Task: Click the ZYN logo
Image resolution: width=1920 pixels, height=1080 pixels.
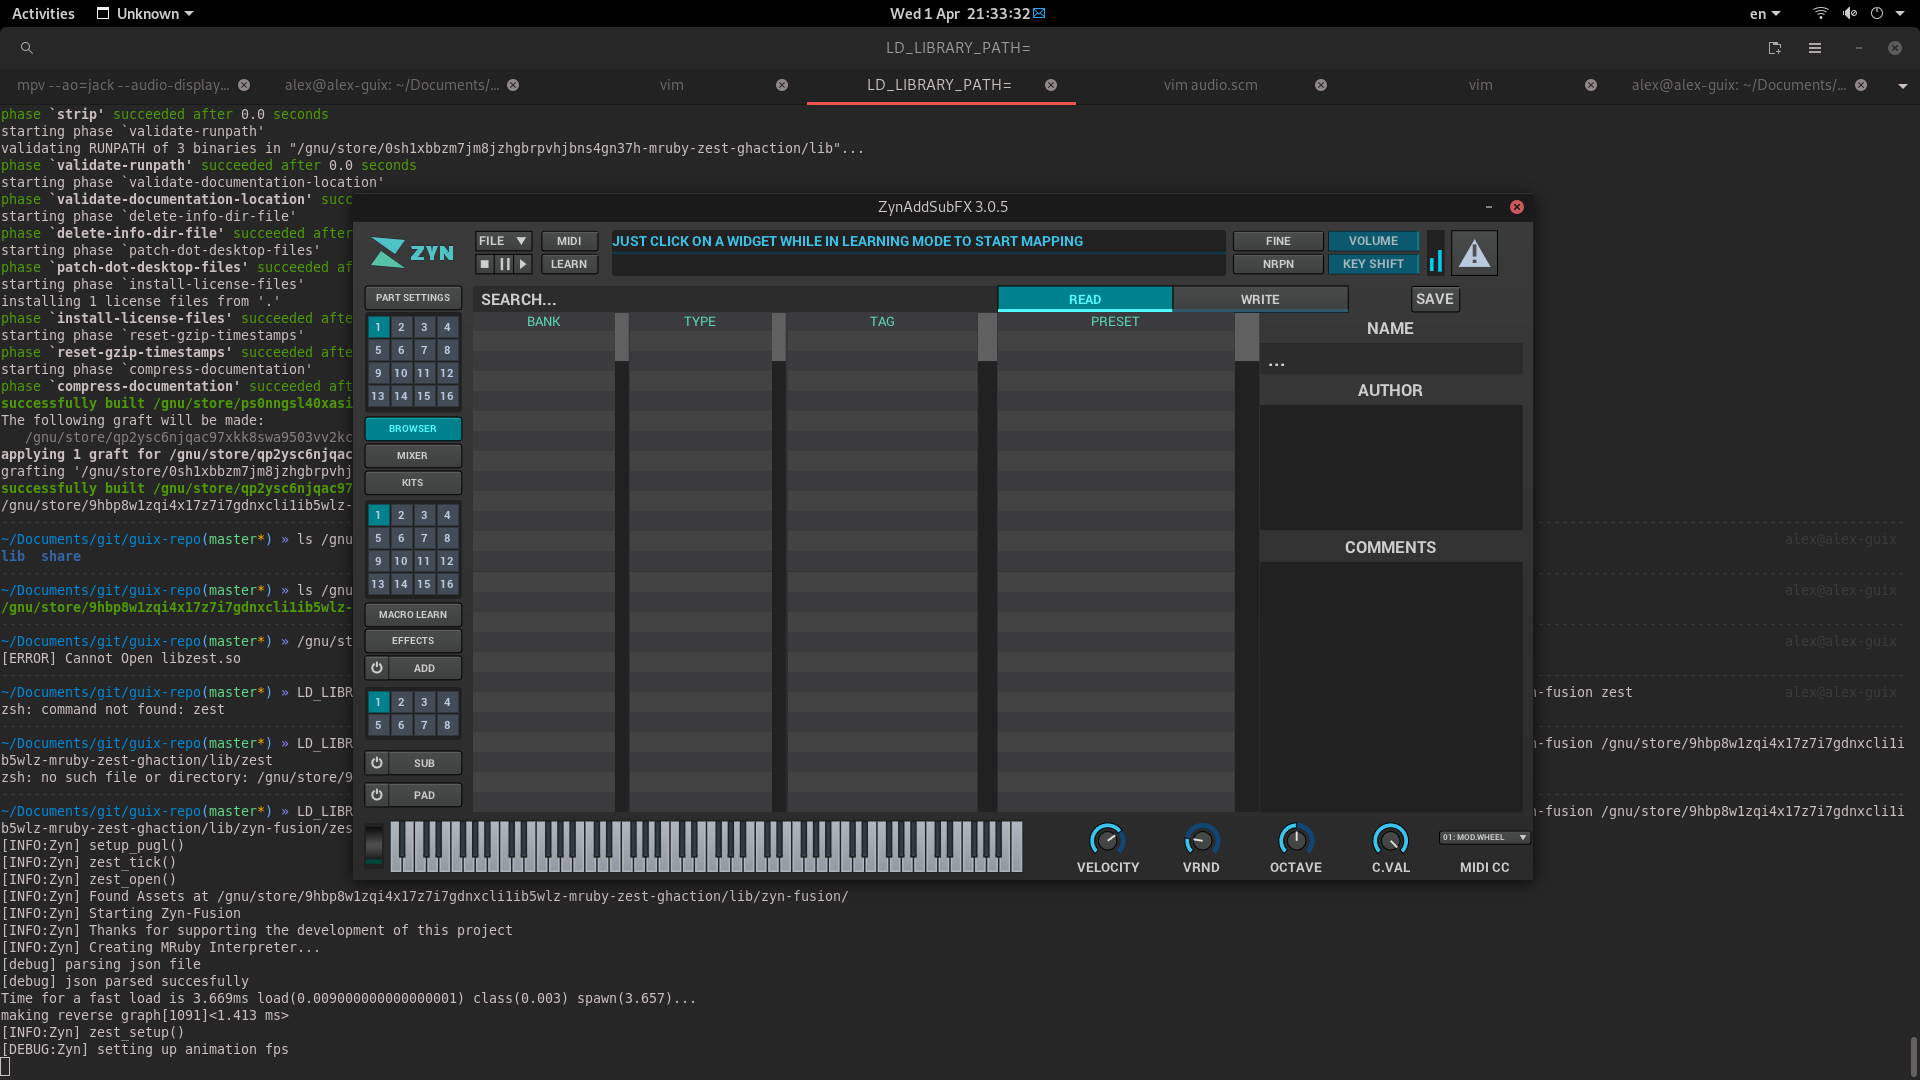Action: tap(412, 253)
